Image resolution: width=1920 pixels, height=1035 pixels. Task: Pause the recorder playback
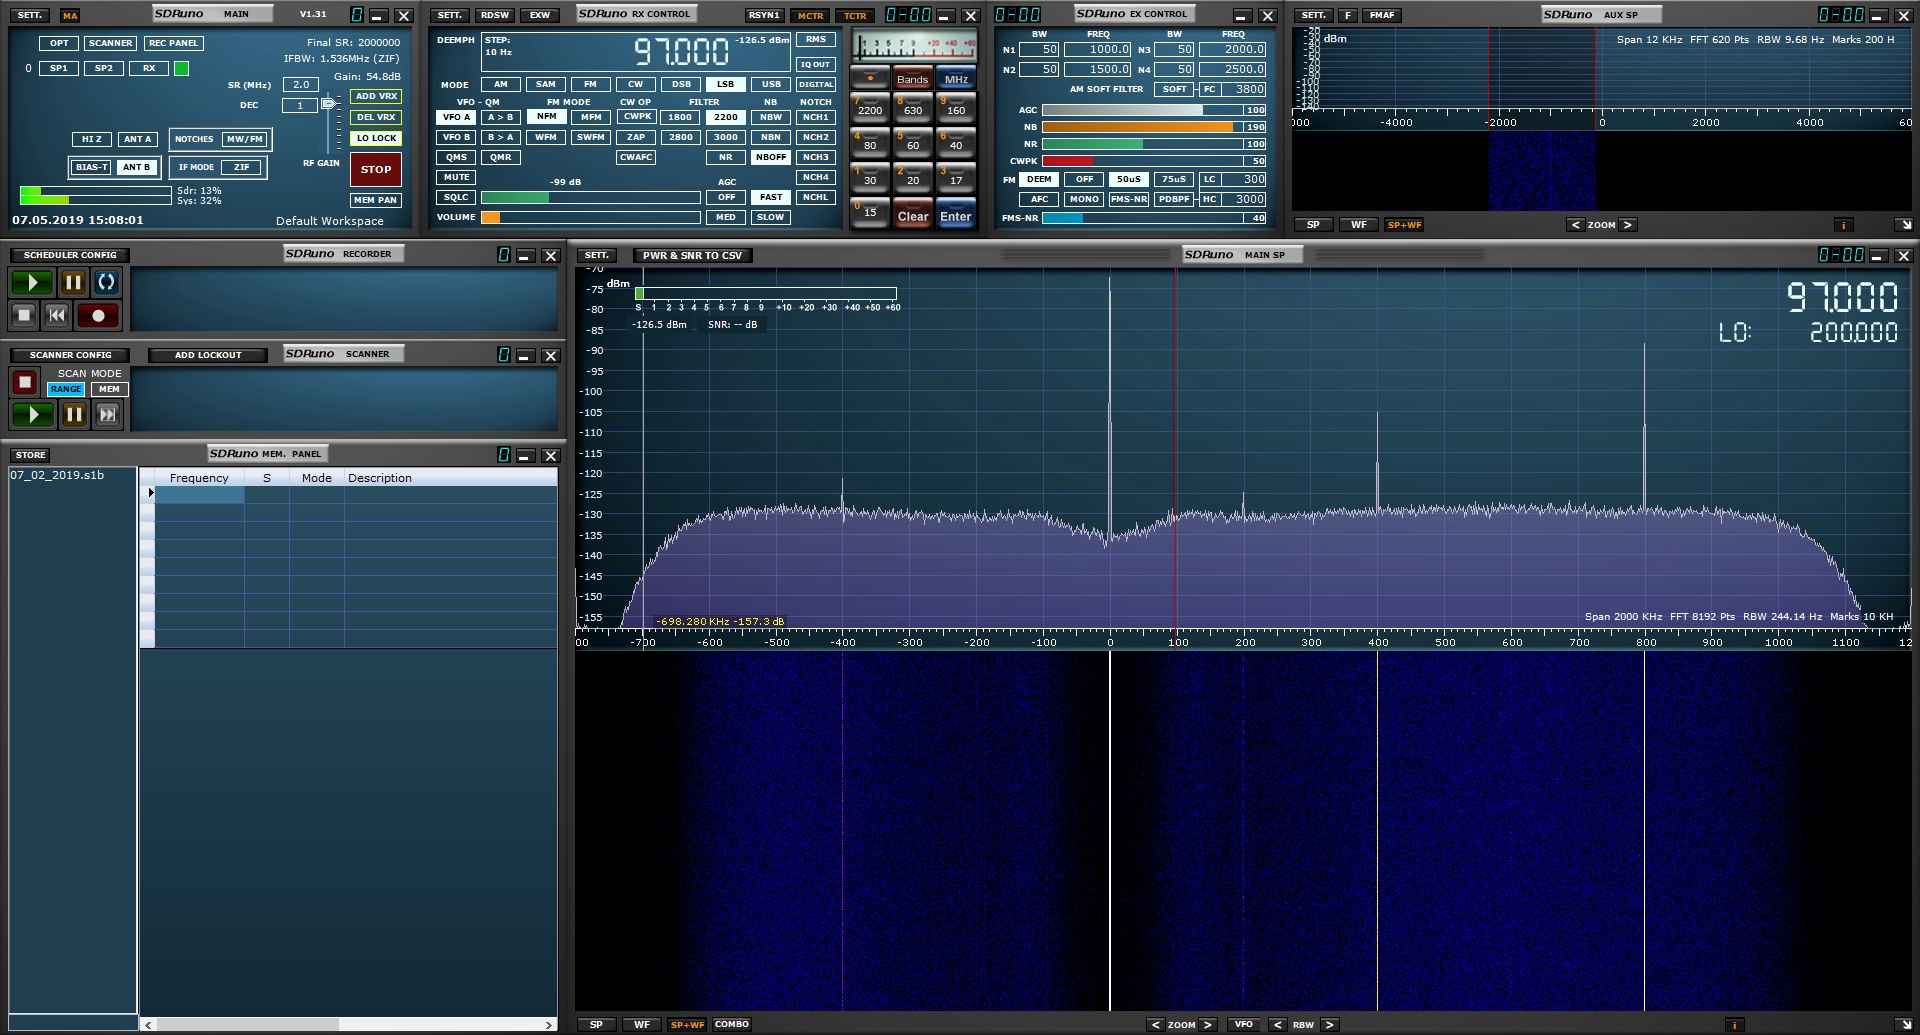pos(73,283)
